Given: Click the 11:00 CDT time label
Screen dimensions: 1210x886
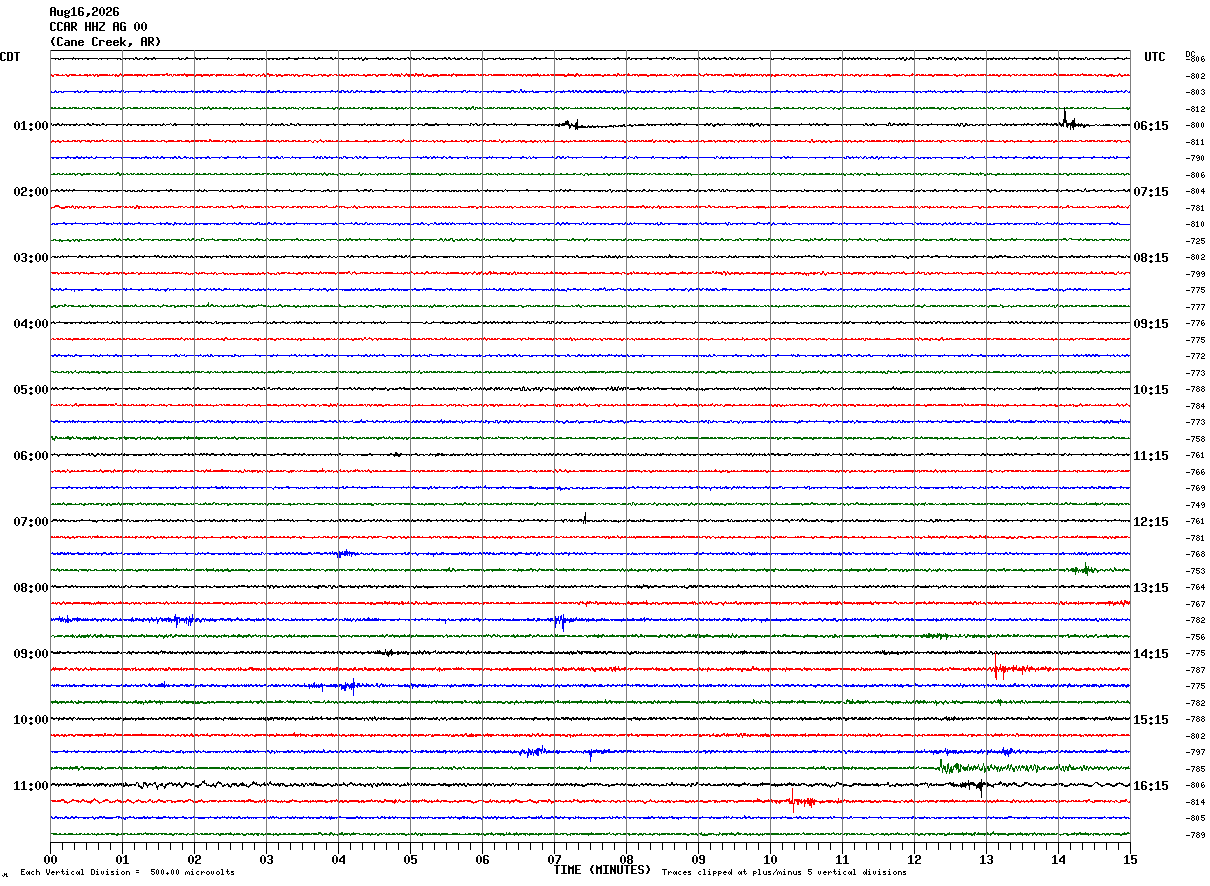Looking at the screenshot, I should tap(30, 786).
